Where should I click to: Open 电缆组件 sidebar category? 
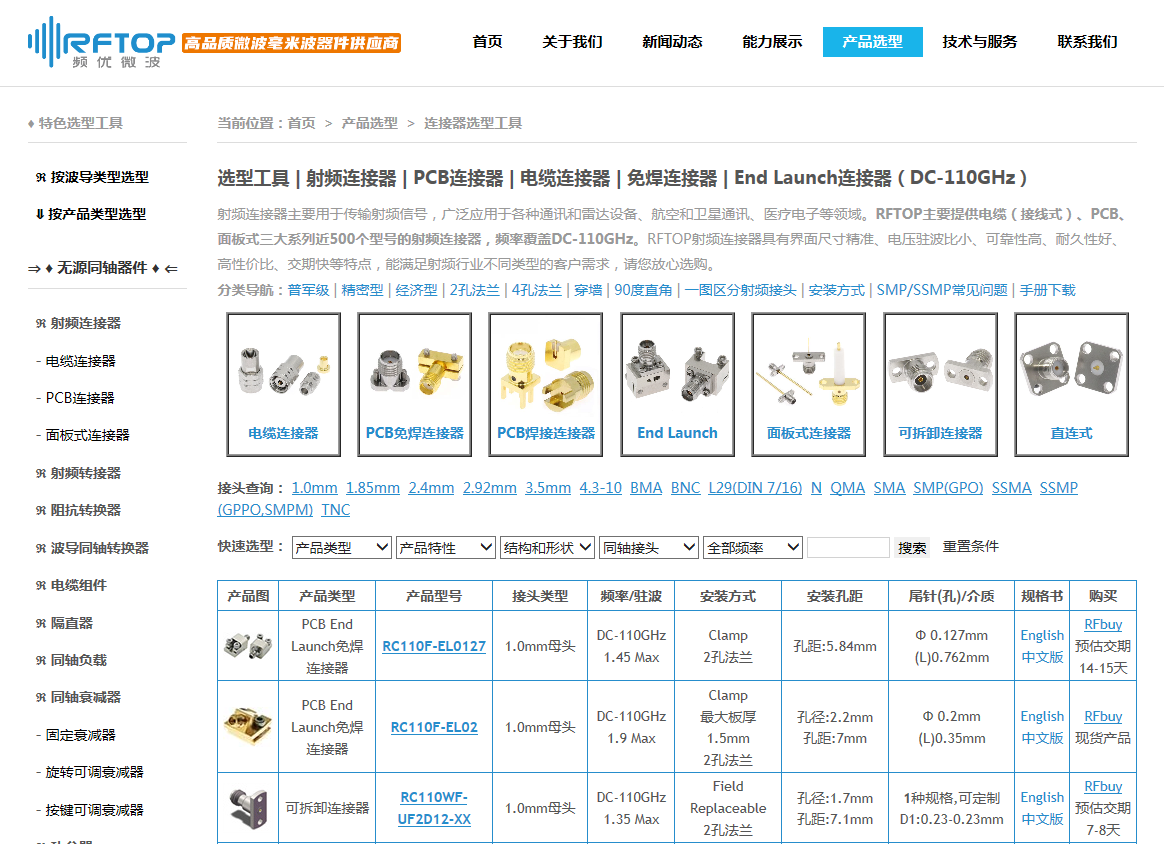[x=71, y=586]
